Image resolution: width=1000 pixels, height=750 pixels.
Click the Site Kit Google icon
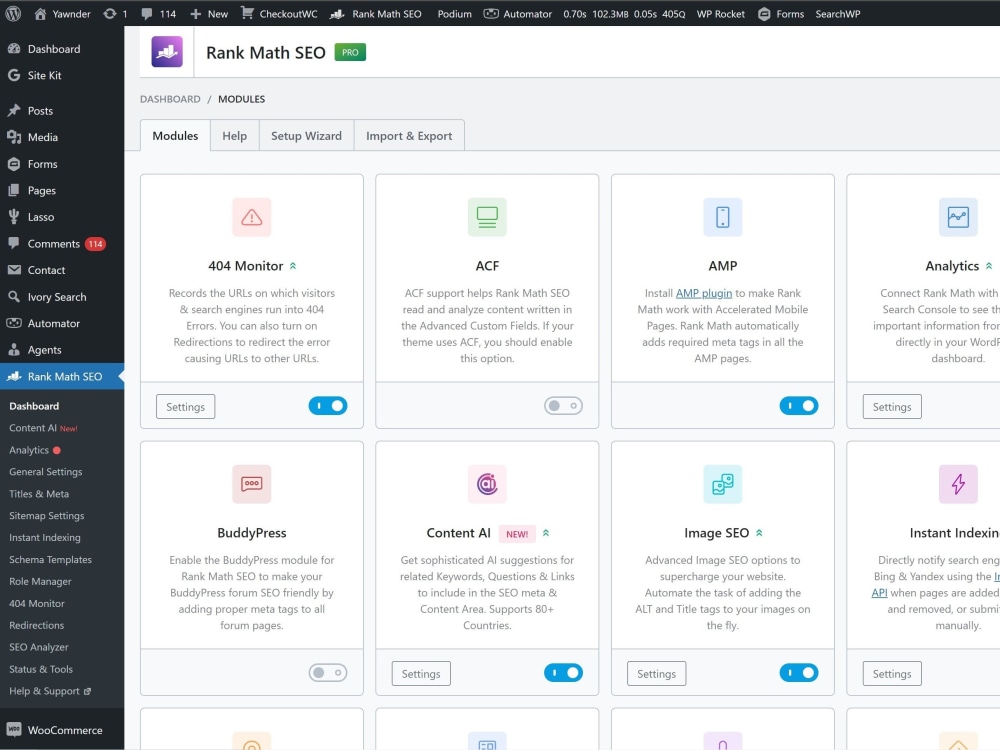pyautogui.click(x=14, y=75)
